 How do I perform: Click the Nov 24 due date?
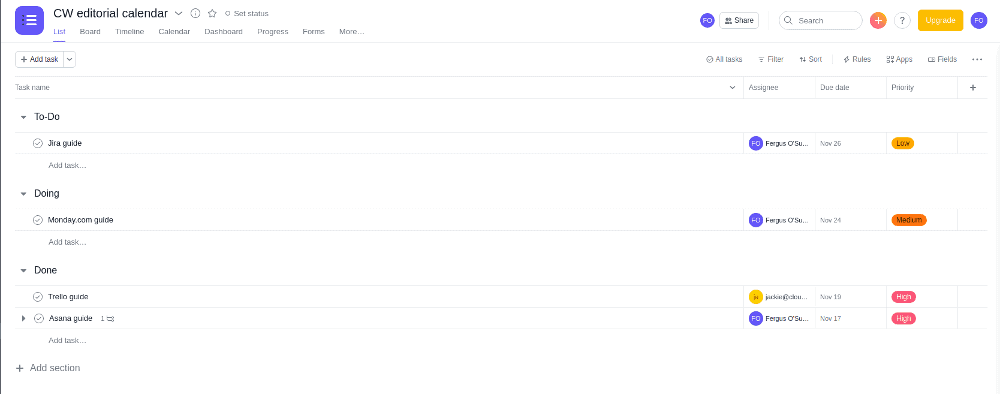831,220
